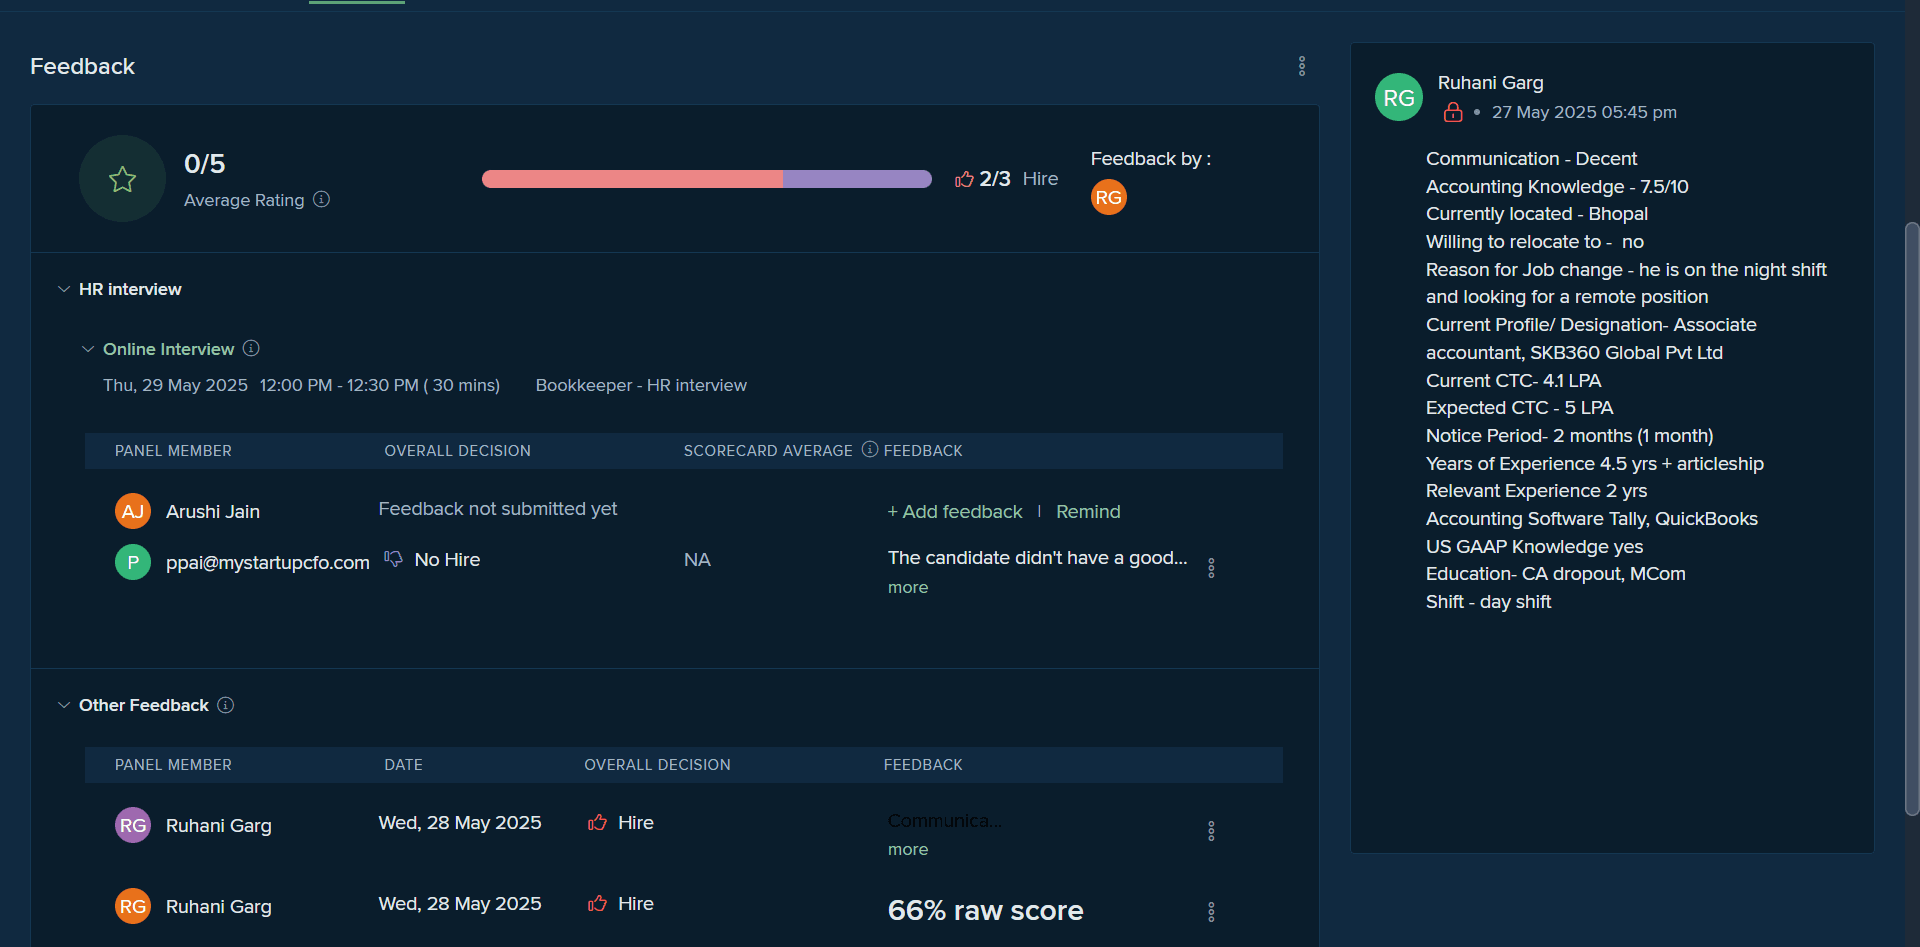This screenshot has height=947, width=1920.
Task: Open options menu for 66% raw score feedback
Action: (1211, 912)
